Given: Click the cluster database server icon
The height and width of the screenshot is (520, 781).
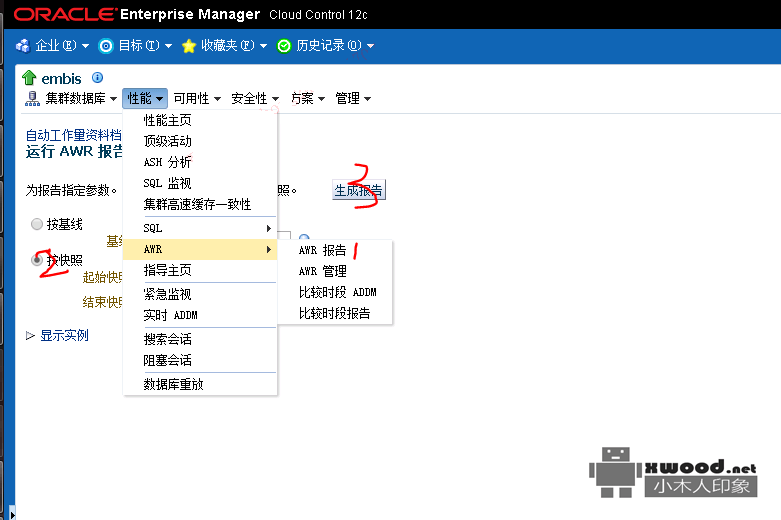Looking at the screenshot, I should click(32, 99).
